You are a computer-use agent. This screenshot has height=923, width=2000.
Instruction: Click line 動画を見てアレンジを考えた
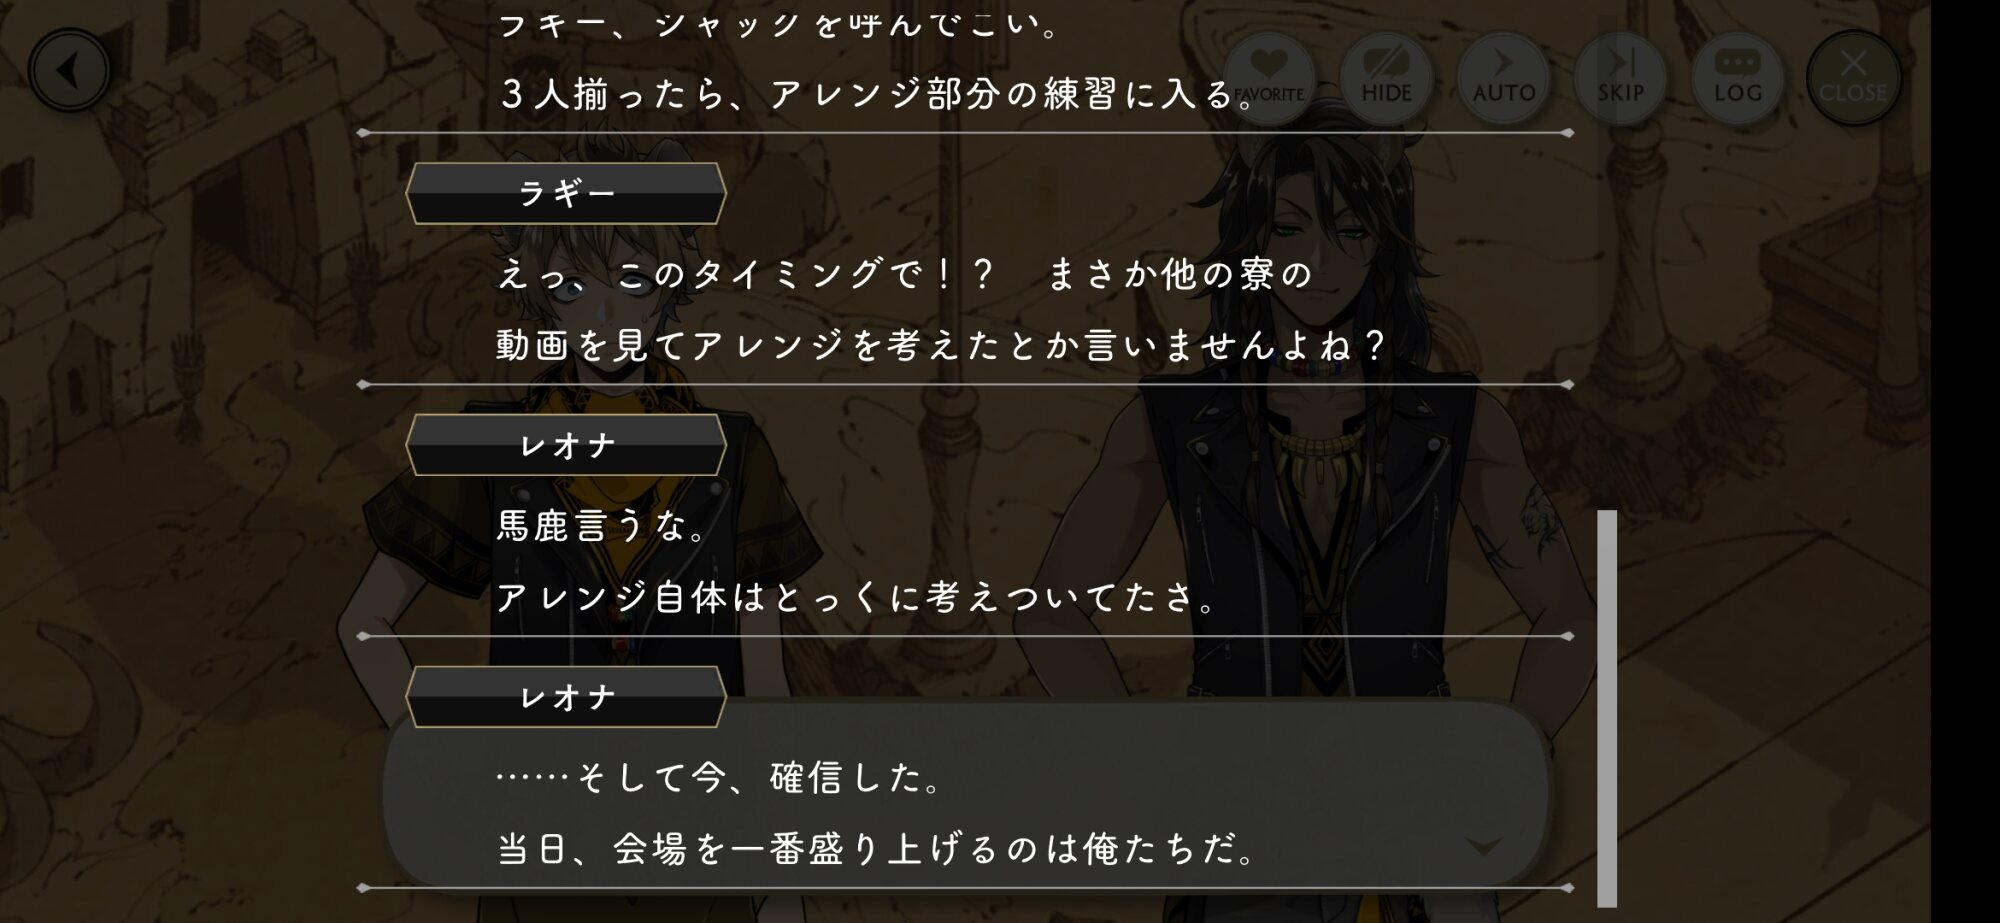[x=942, y=346]
